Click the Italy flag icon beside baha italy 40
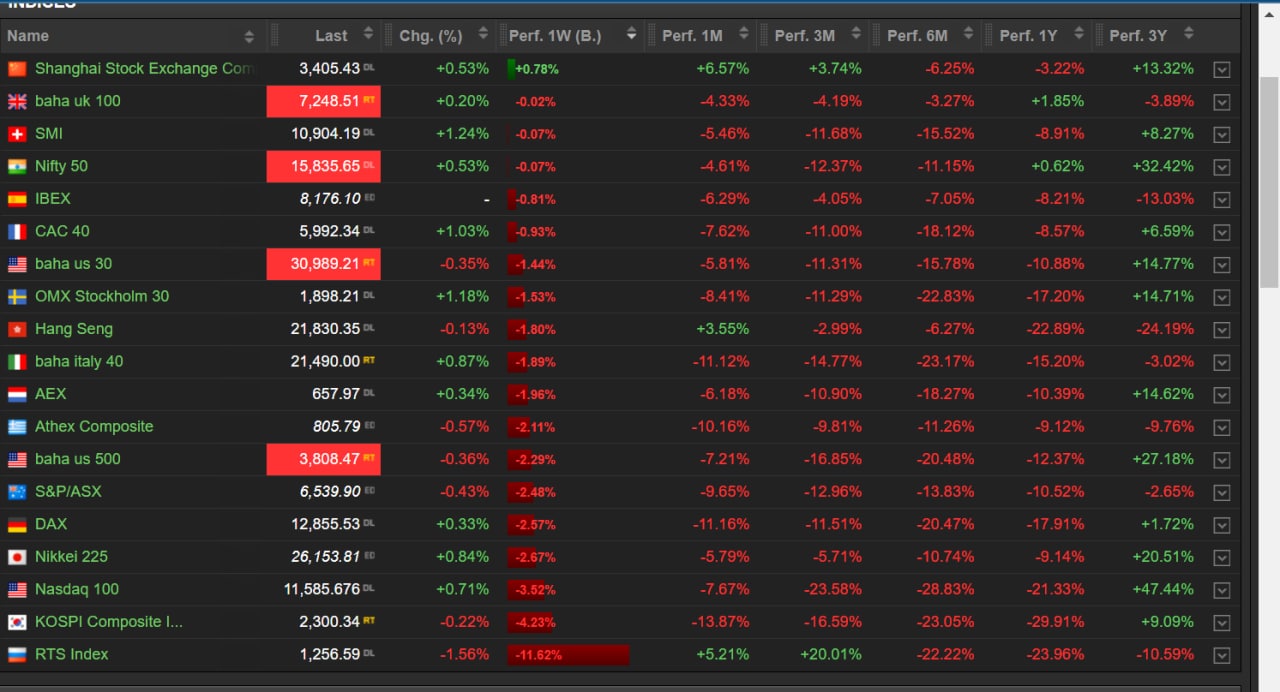 17,361
